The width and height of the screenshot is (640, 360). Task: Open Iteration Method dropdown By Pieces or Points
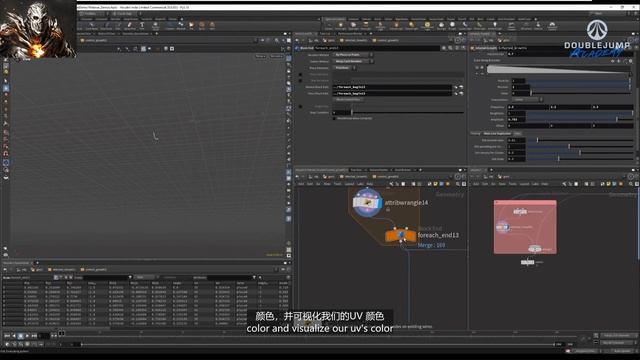click(x=353, y=55)
